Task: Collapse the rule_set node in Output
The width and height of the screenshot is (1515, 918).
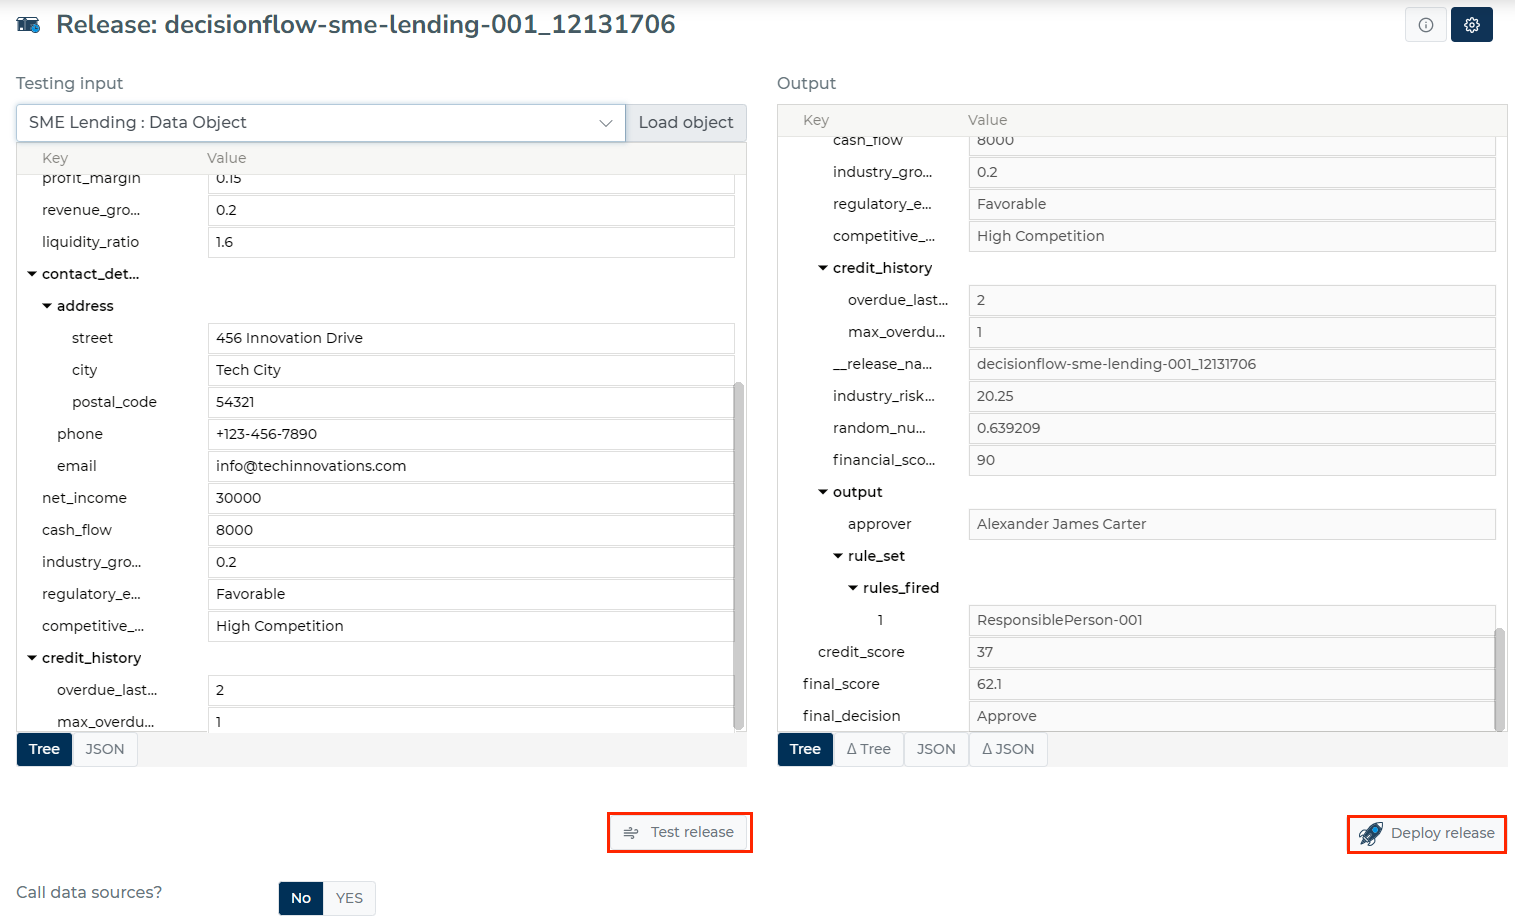Action: click(838, 556)
